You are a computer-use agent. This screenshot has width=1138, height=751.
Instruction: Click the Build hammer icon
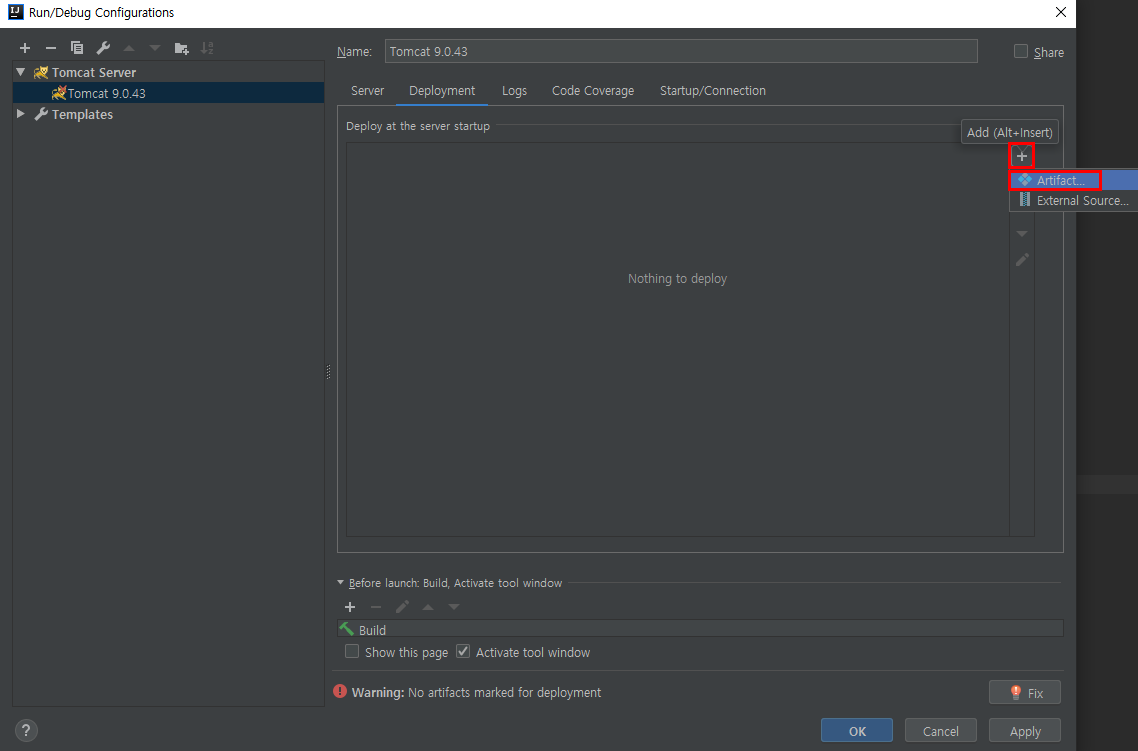(347, 629)
